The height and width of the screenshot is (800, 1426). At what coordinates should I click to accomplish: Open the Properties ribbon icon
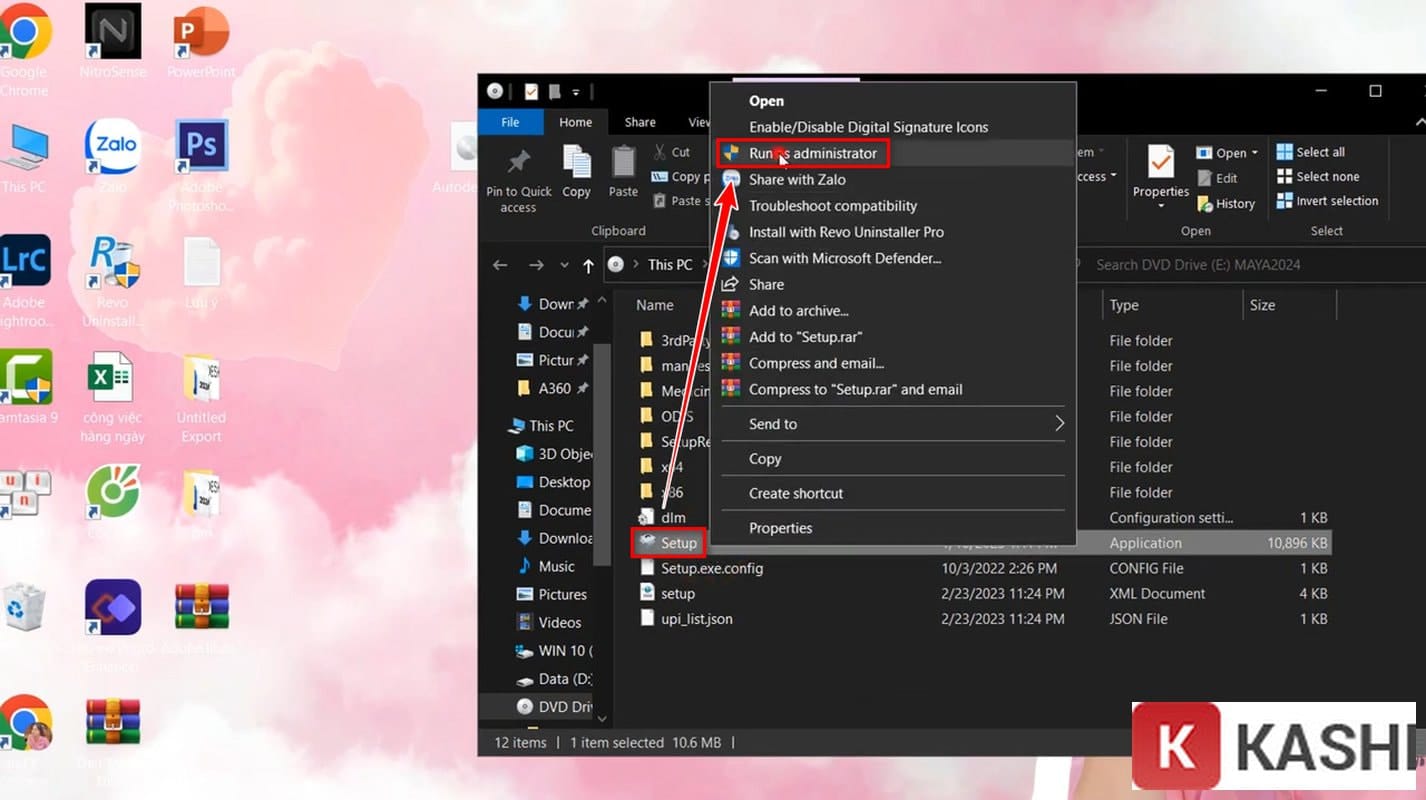click(1160, 161)
